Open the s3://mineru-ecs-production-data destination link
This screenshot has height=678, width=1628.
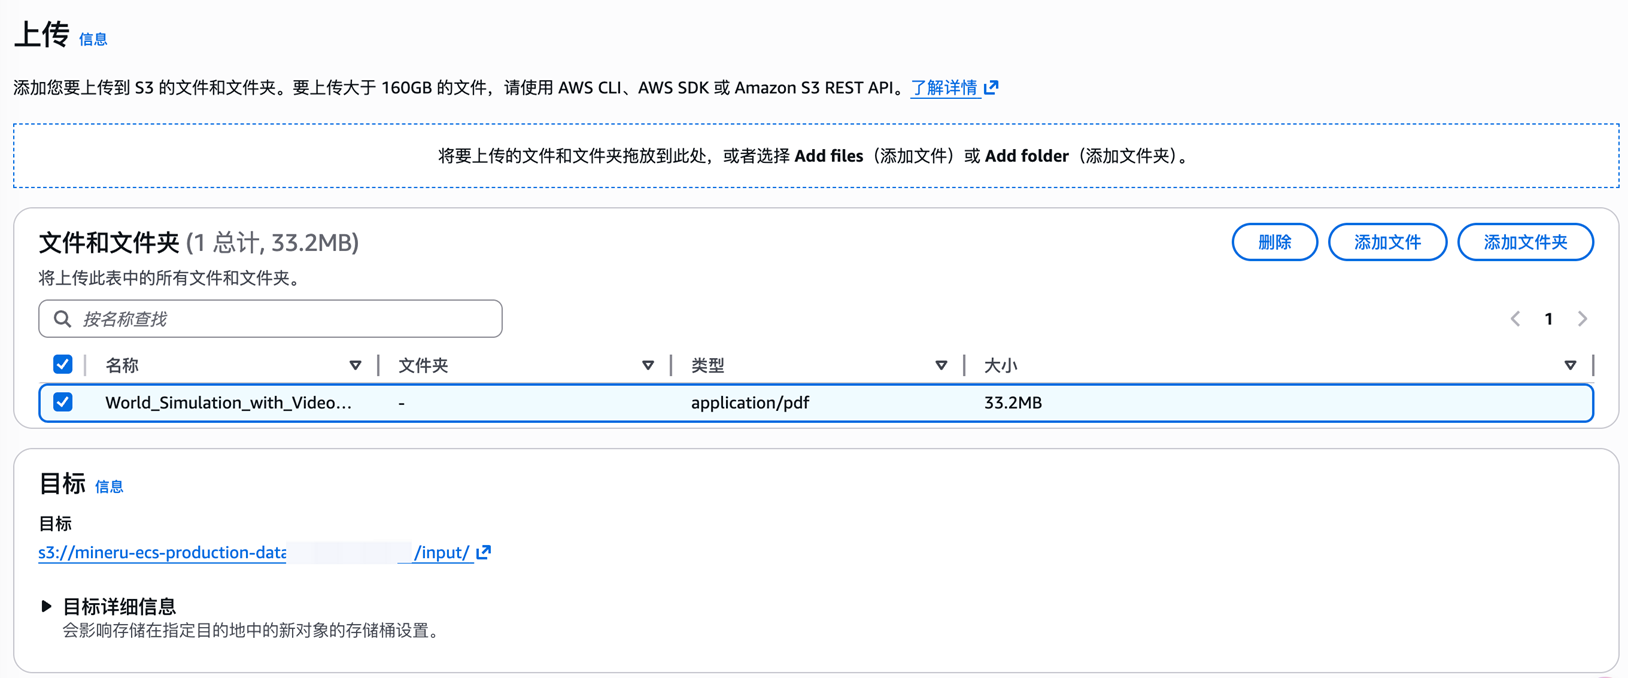254,552
